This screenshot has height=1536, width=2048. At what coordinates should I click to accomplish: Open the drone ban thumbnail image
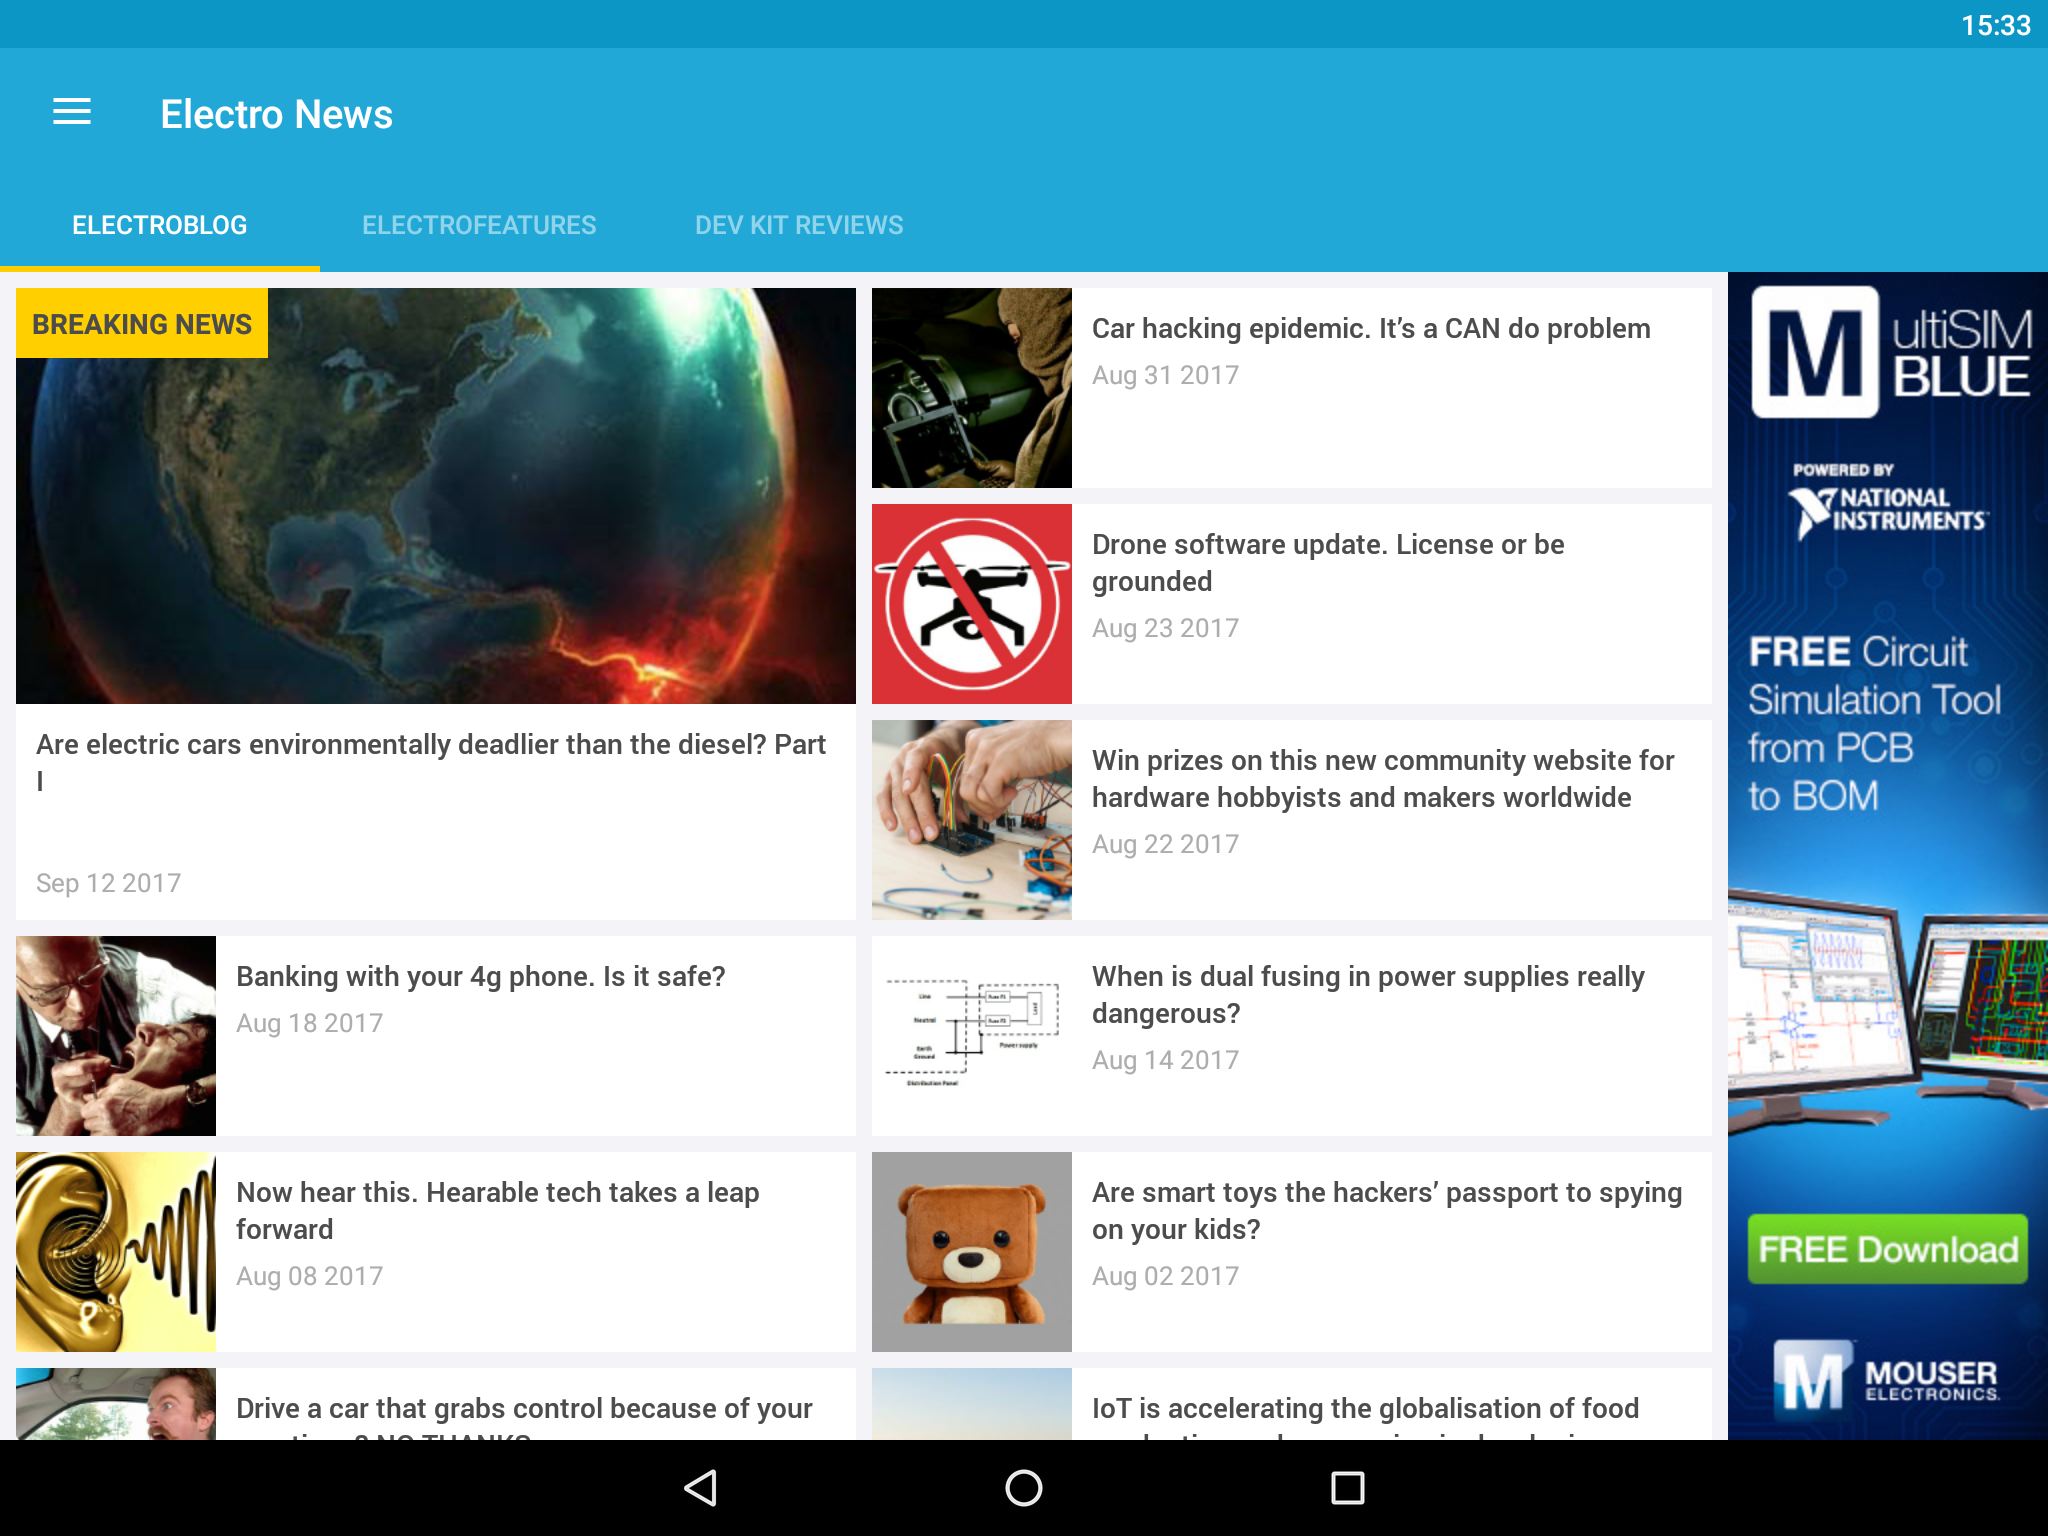[x=972, y=604]
